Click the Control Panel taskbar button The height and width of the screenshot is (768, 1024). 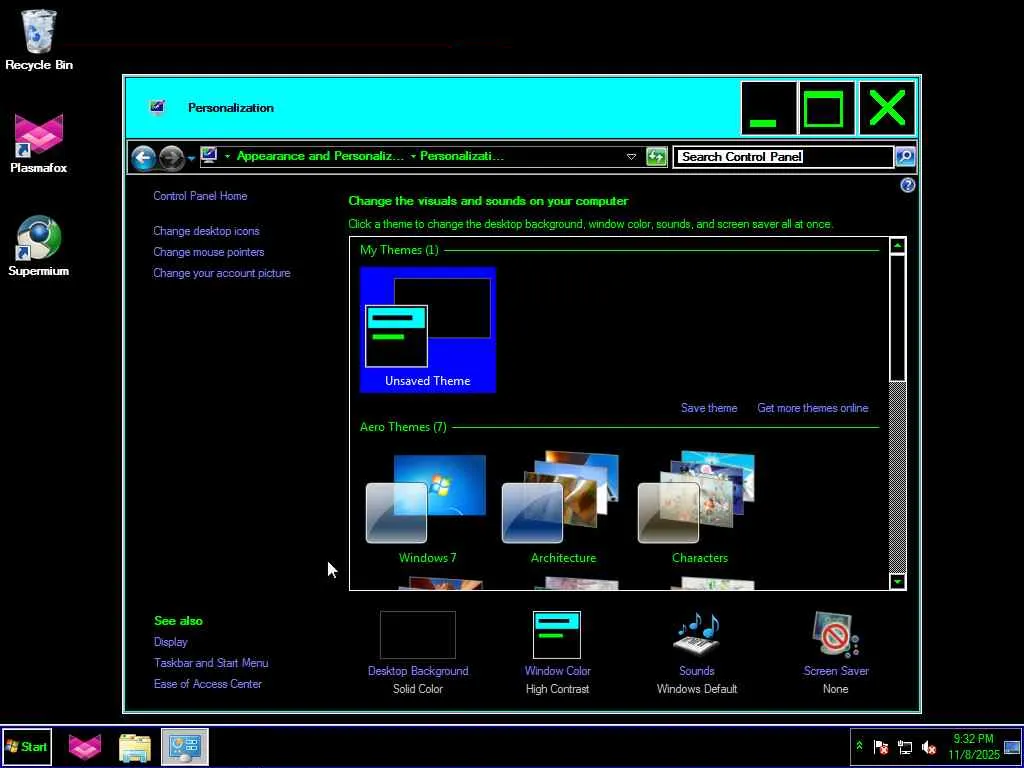click(x=185, y=747)
